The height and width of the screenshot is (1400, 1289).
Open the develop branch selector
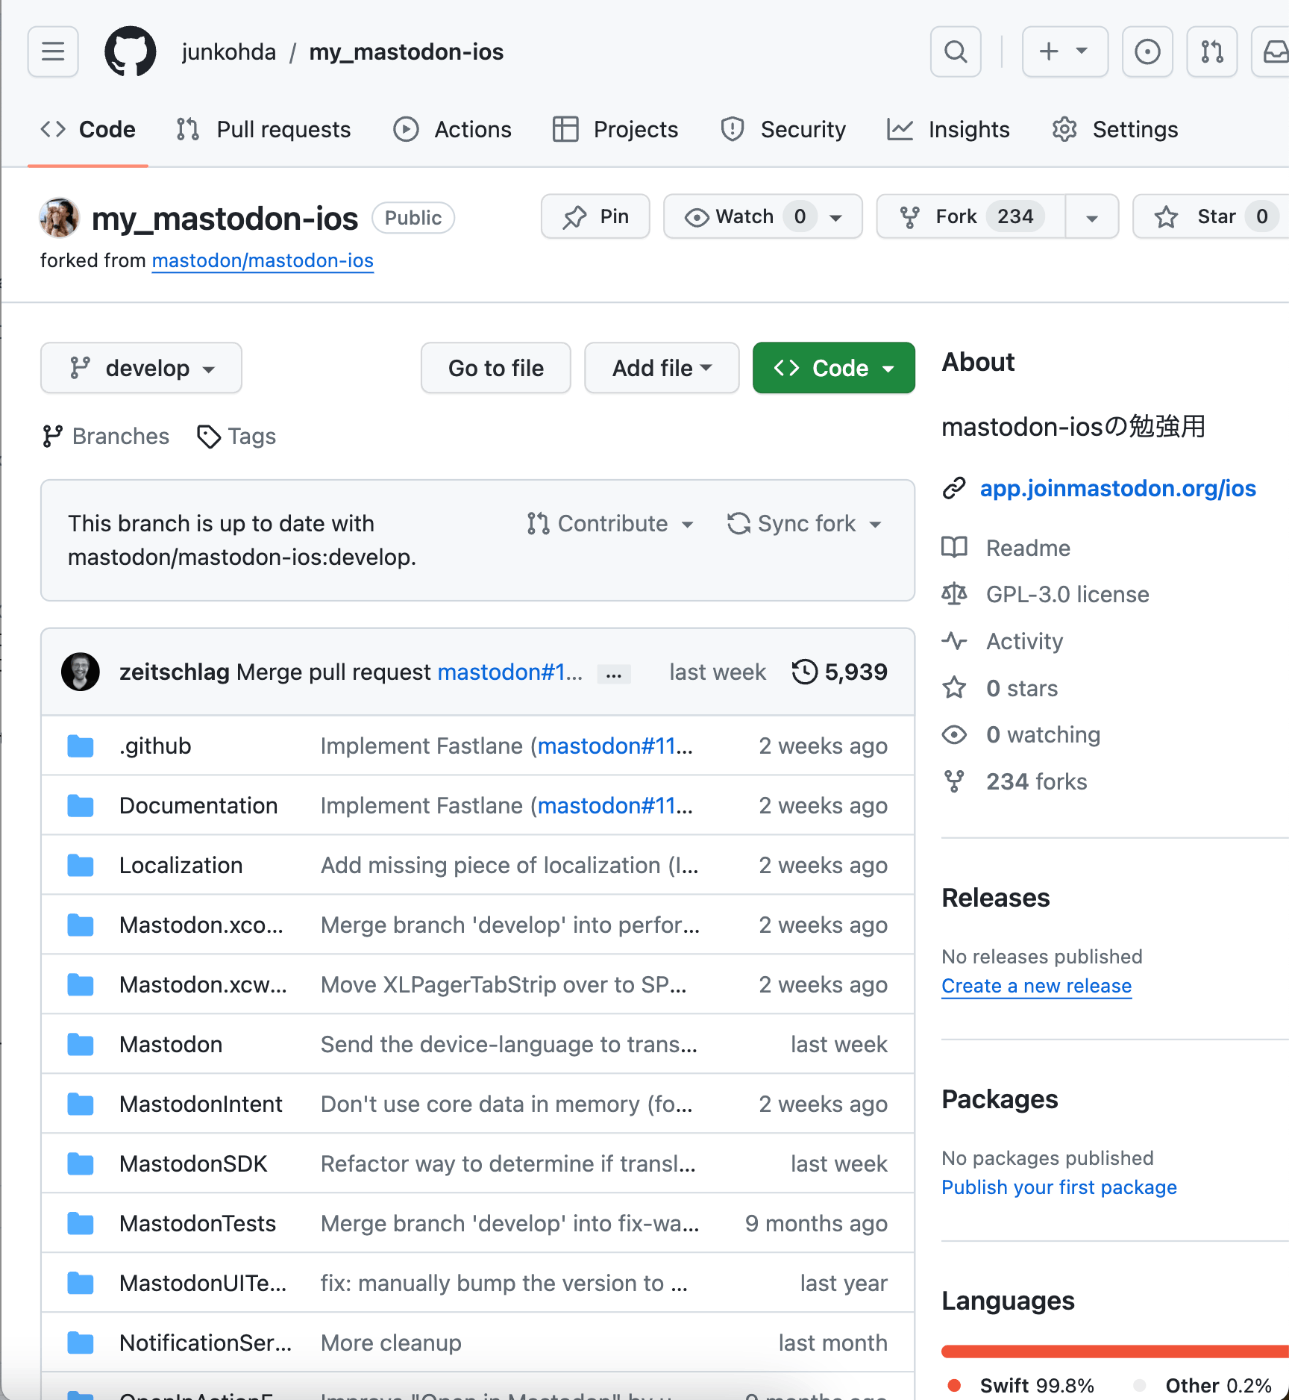point(141,368)
